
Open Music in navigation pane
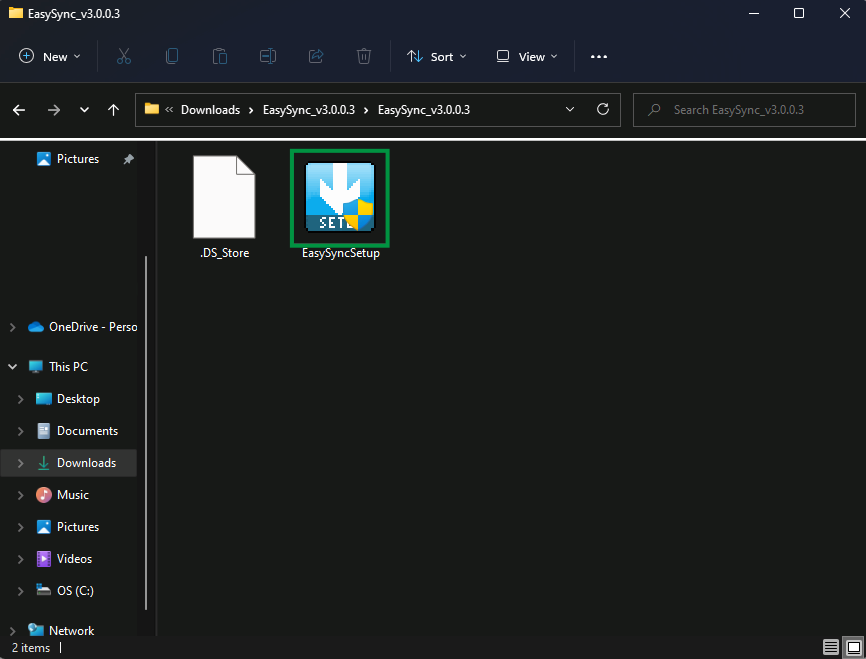coord(62,495)
